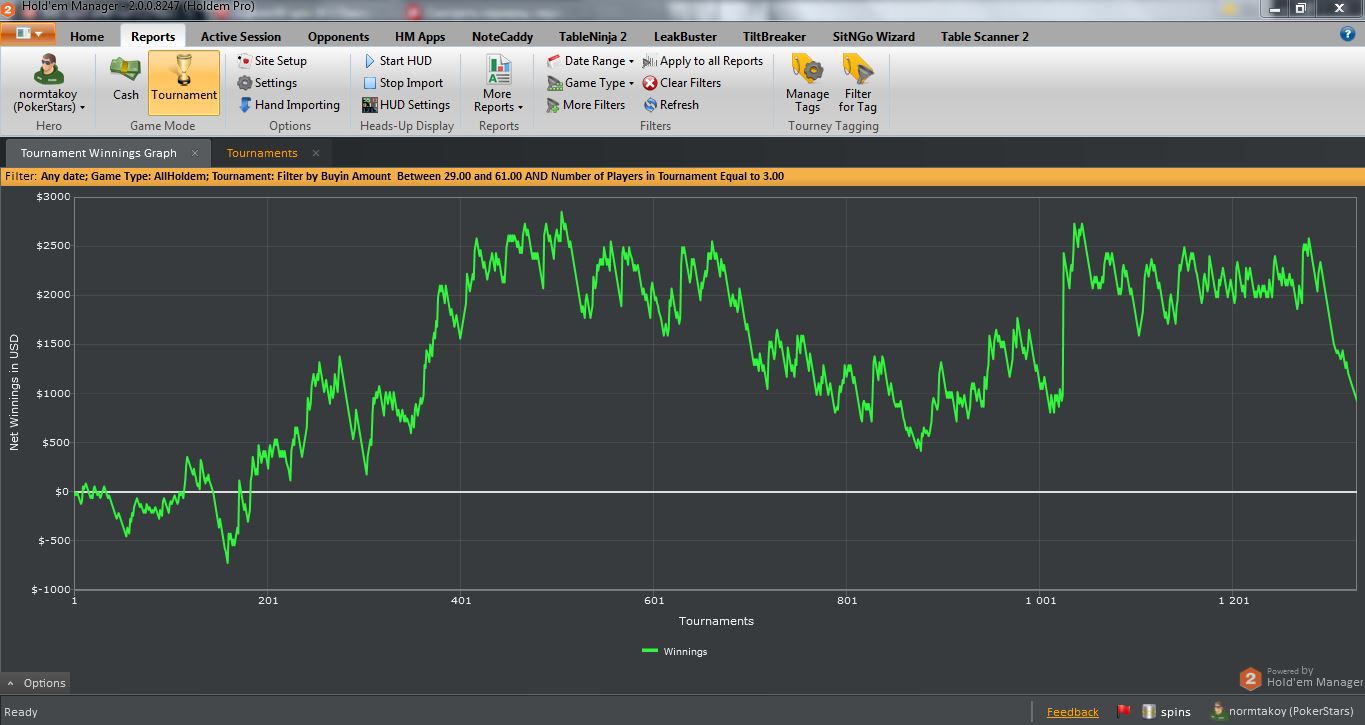Screen dimensions: 1365x725
Task: Switch to the Home ribbon tab
Action: coord(87,37)
